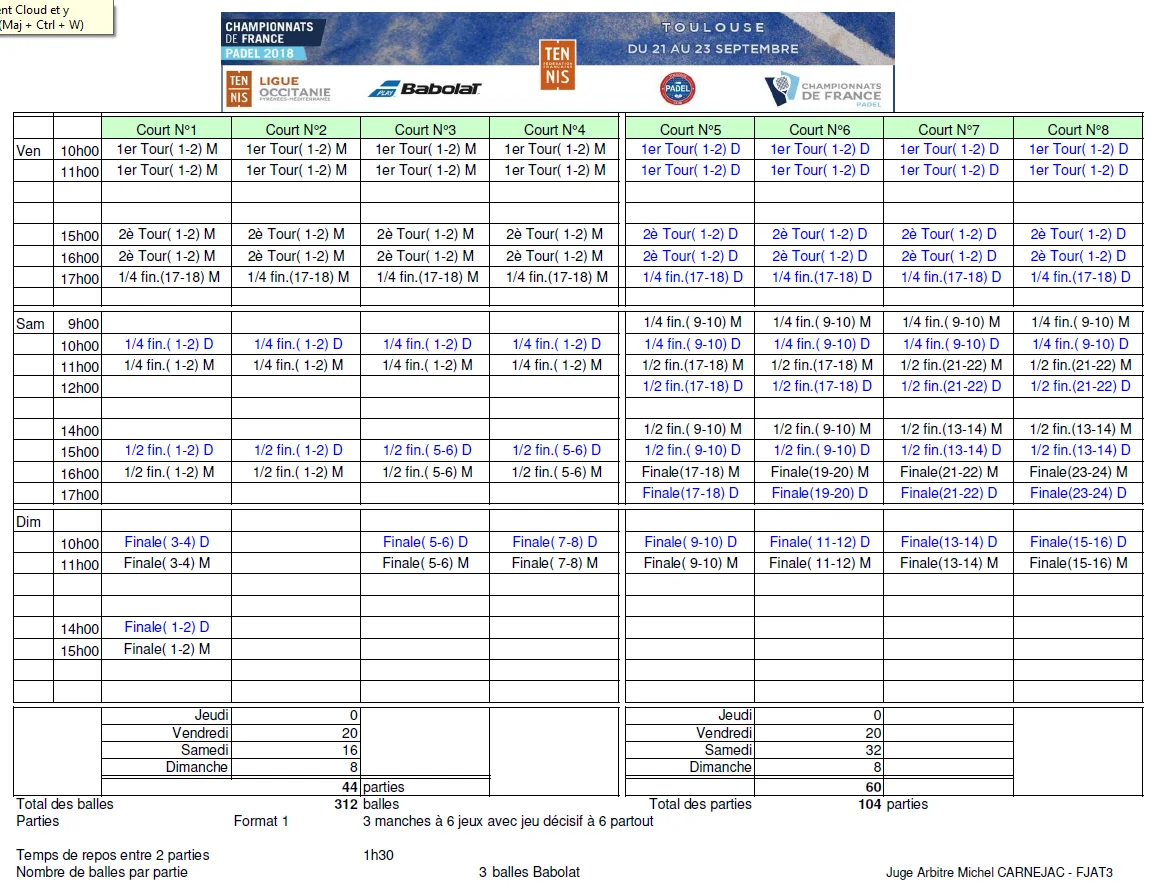The height and width of the screenshot is (890, 1156).
Task: Select the Court N°1 column header
Action: point(166,129)
